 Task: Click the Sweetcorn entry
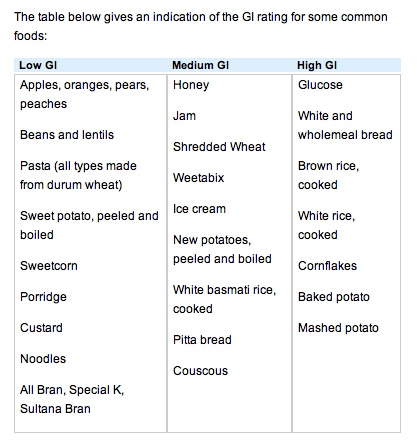pyautogui.click(x=49, y=266)
